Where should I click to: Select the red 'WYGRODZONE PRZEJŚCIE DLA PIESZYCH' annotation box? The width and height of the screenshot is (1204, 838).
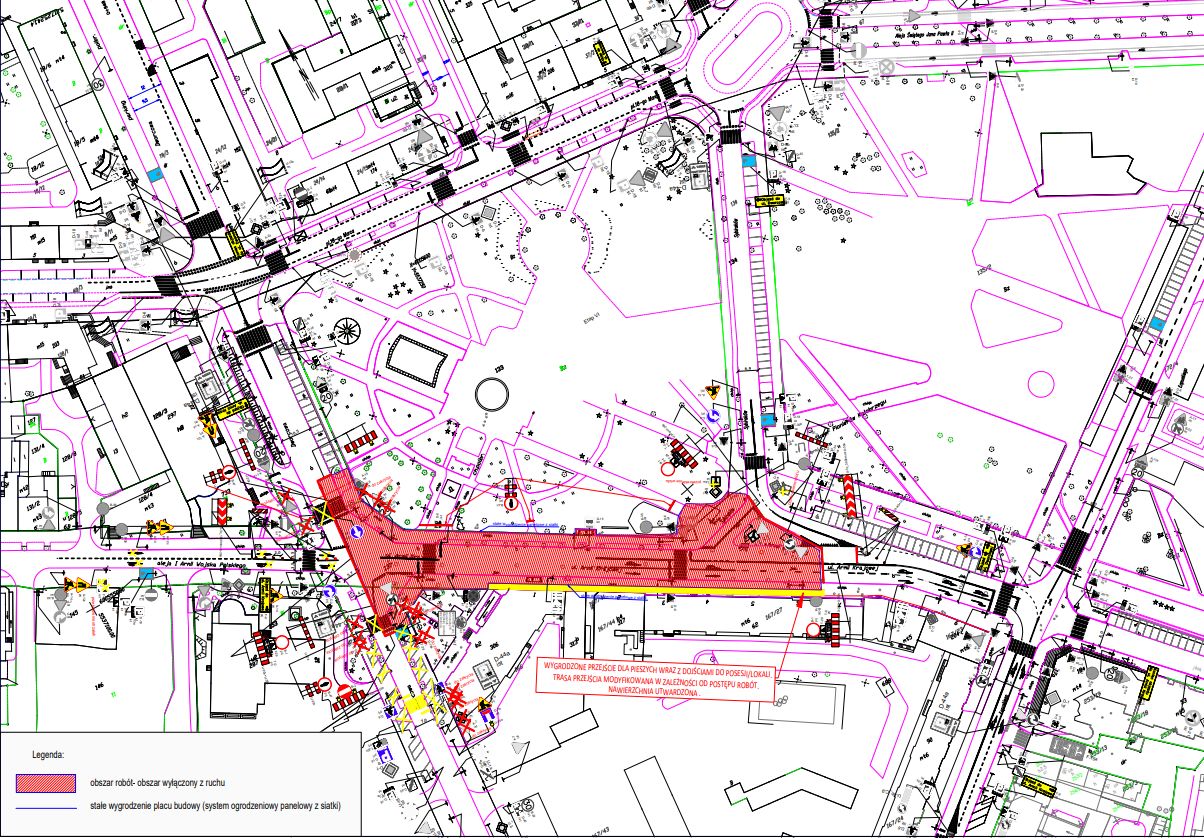[x=657, y=679]
